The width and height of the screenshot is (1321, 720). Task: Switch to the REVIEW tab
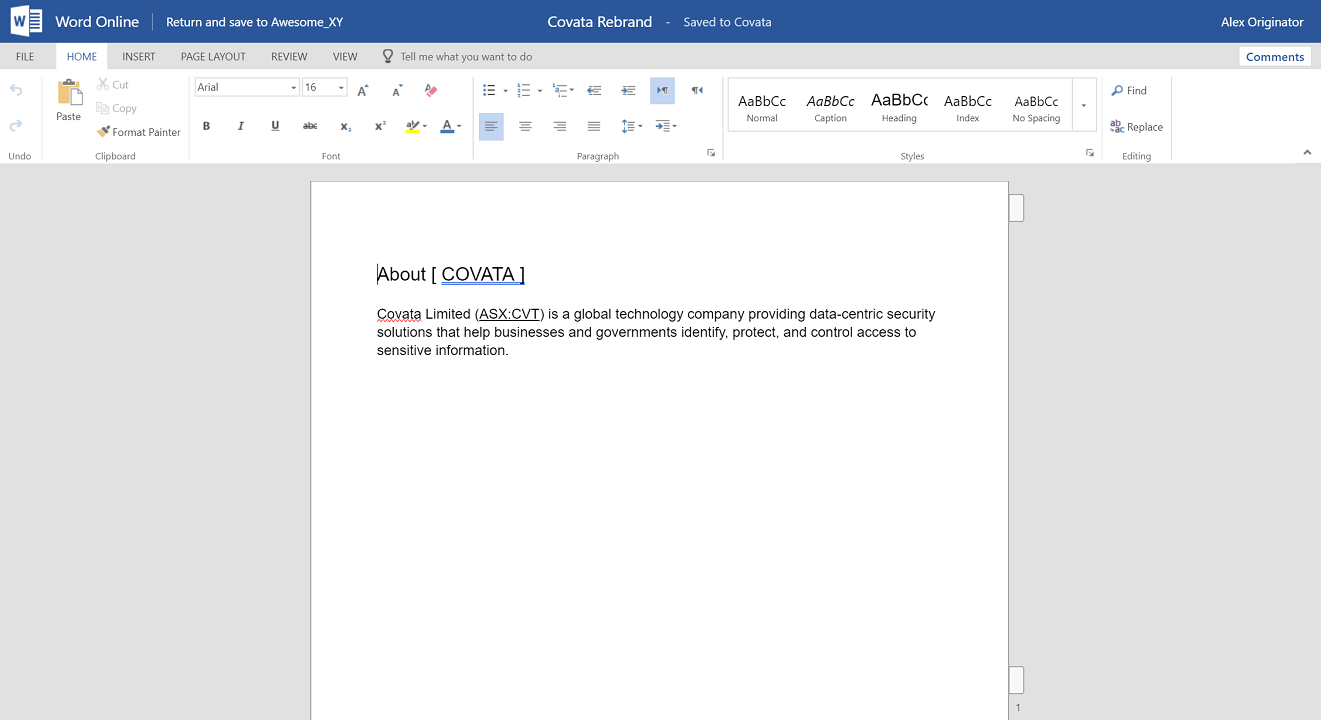pos(289,57)
